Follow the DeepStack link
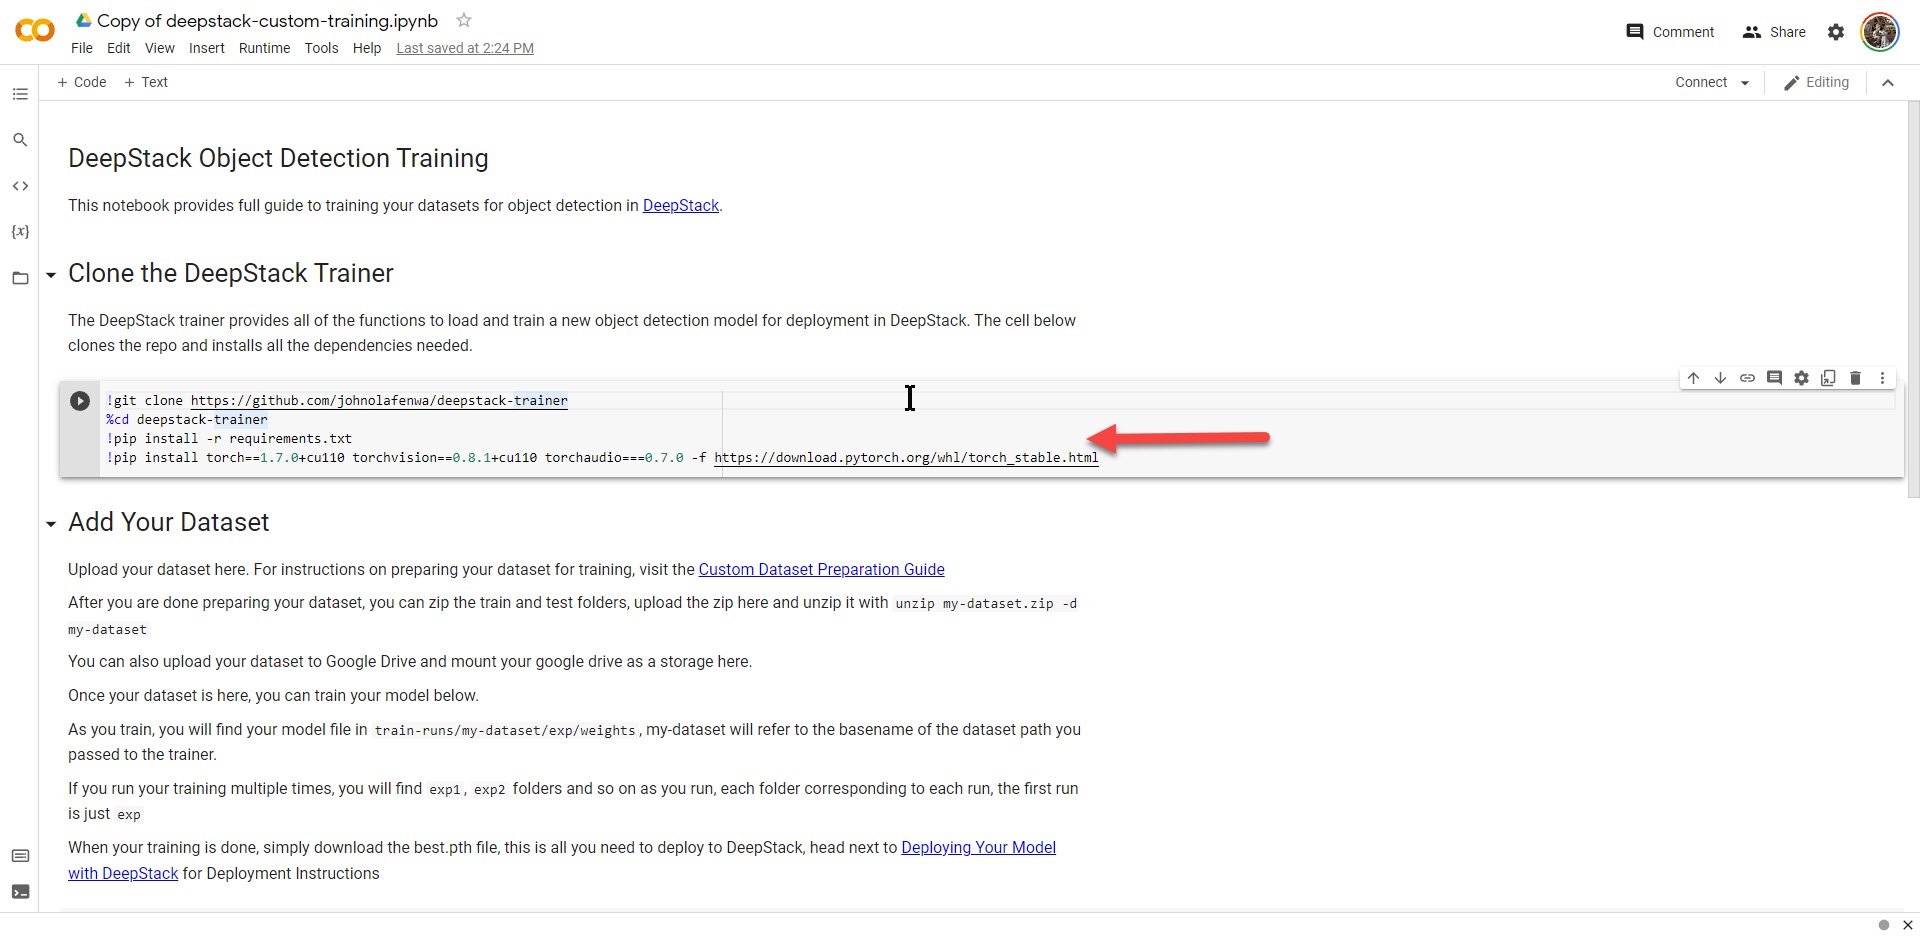1920x937 pixels. (681, 205)
